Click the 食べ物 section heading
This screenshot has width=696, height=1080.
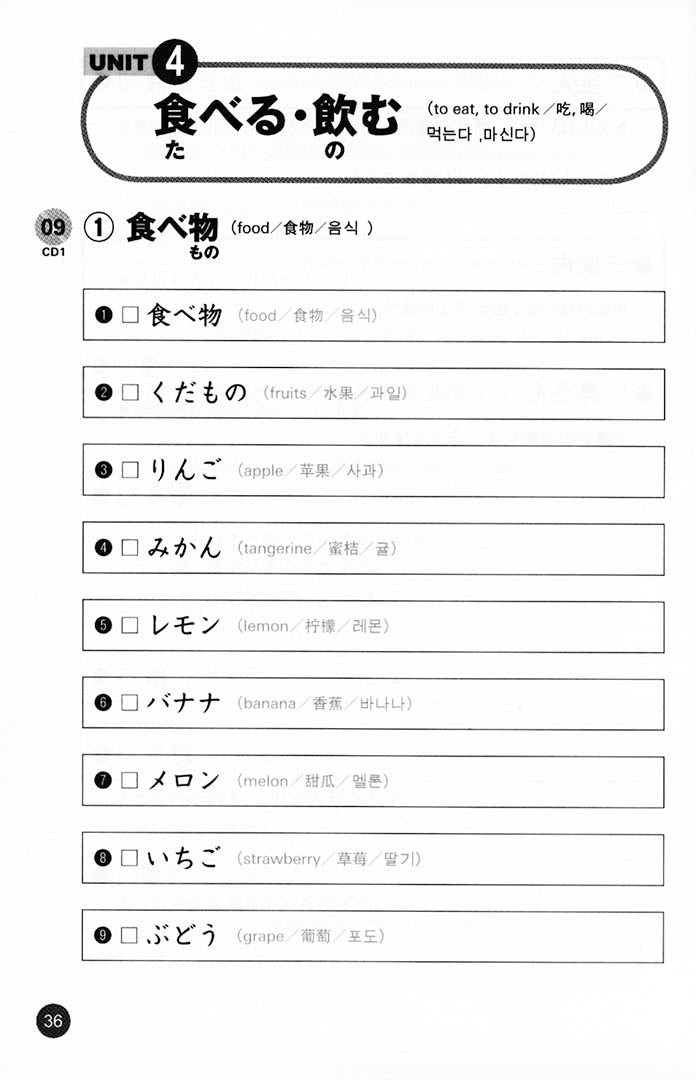click(171, 229)
